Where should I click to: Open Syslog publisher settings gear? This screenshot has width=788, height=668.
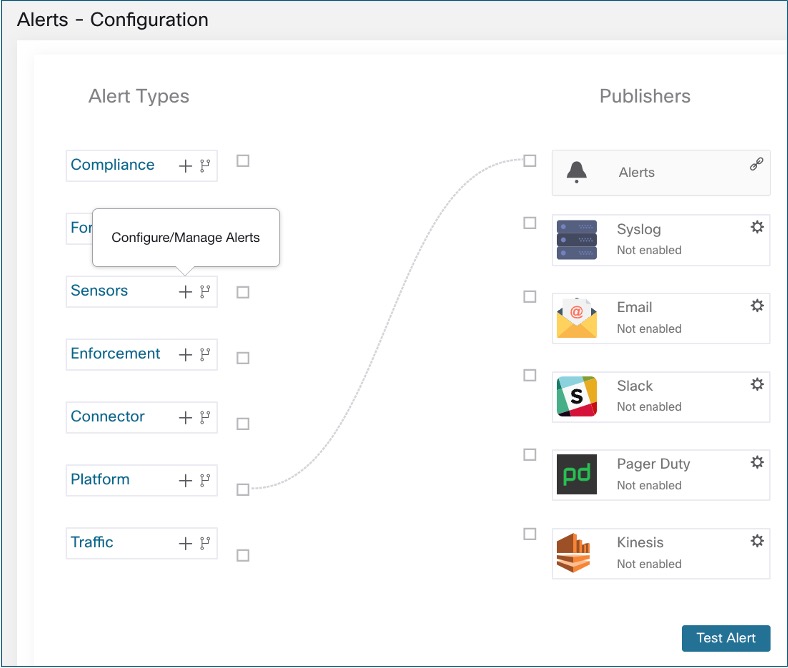[x=757, y=227]
